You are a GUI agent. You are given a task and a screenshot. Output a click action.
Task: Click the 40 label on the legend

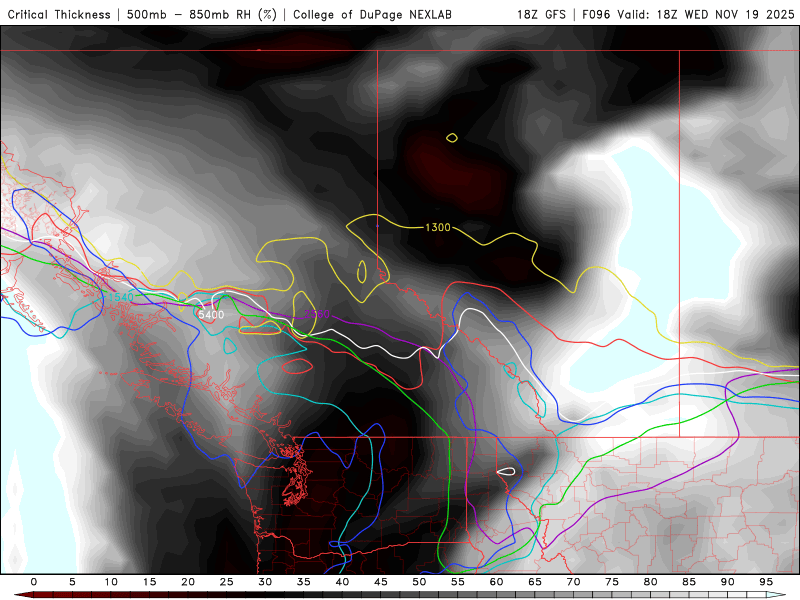point(342,582)
